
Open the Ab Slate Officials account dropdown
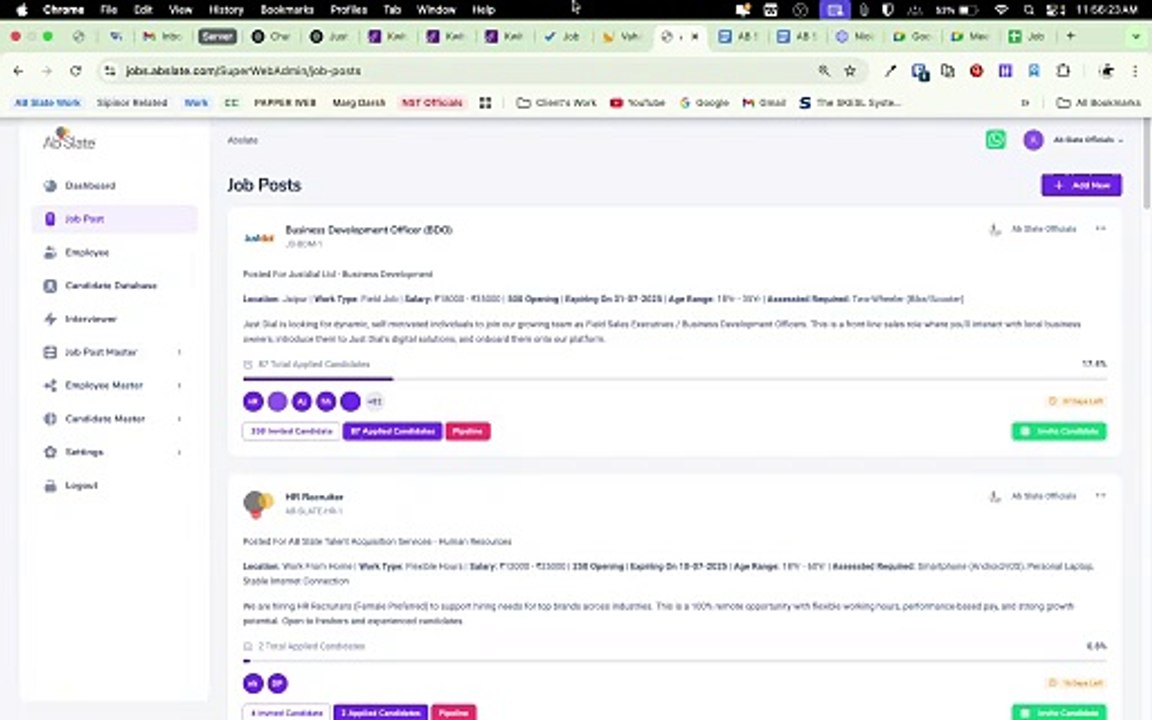(1088, 140)
